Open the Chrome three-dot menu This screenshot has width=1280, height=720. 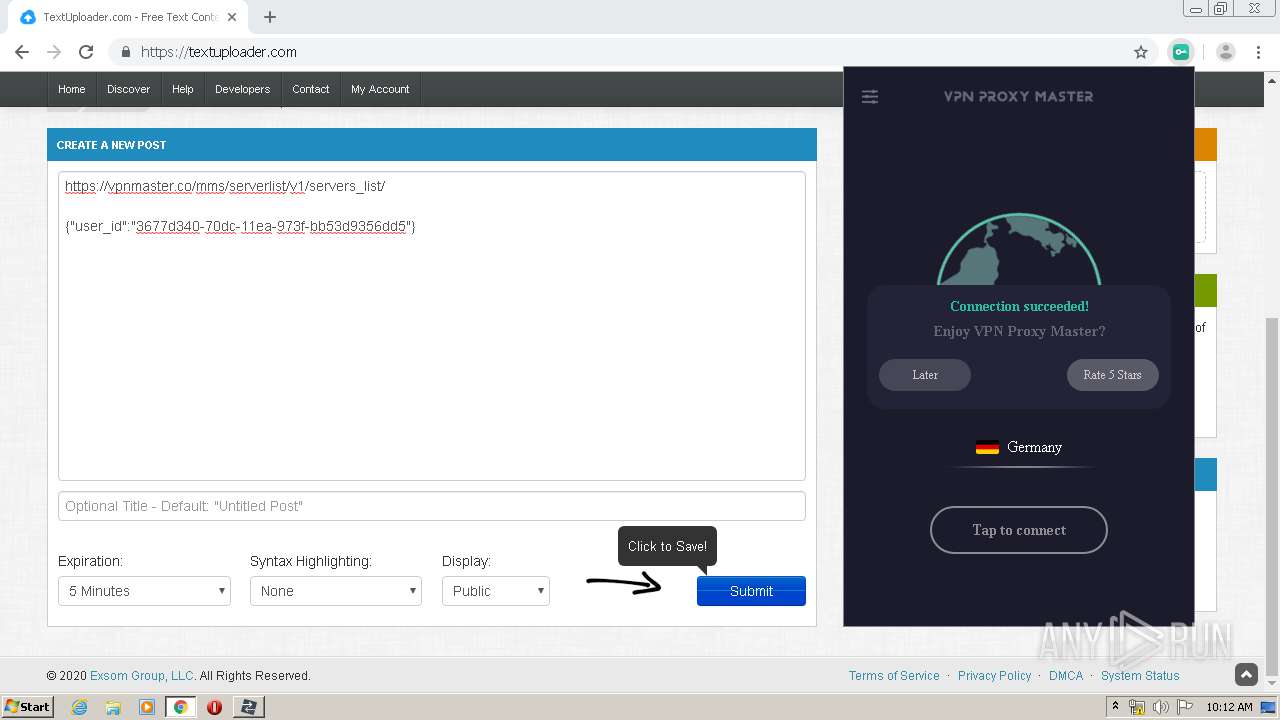[1258, 52]
